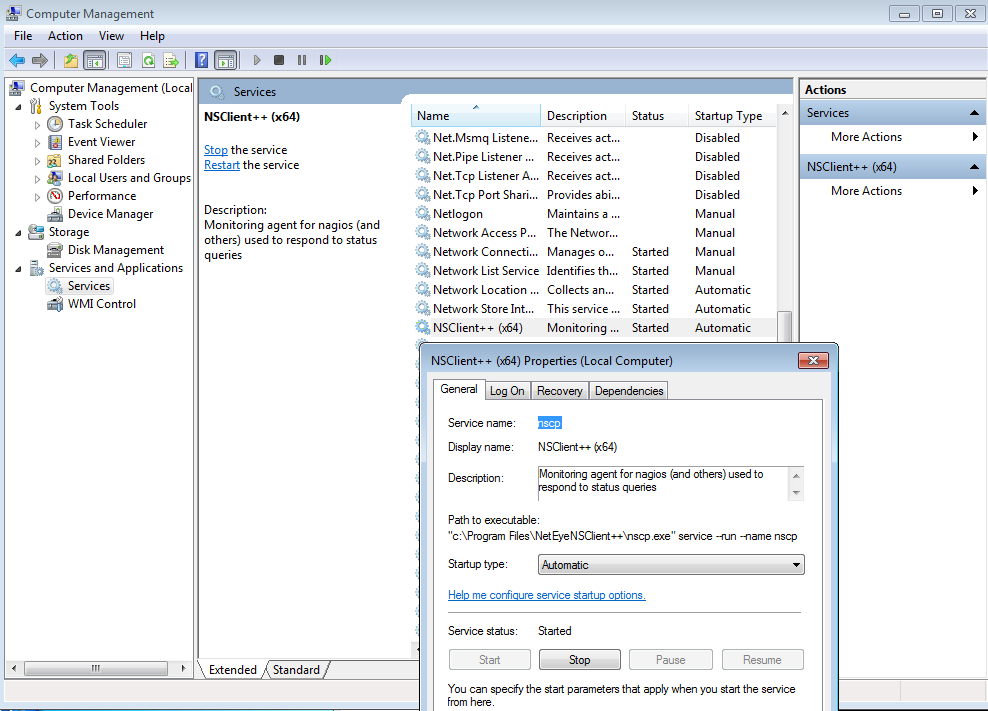Click the Netlogon service gear icon
This screenshot has height=711, width=988.
point(422,214)
